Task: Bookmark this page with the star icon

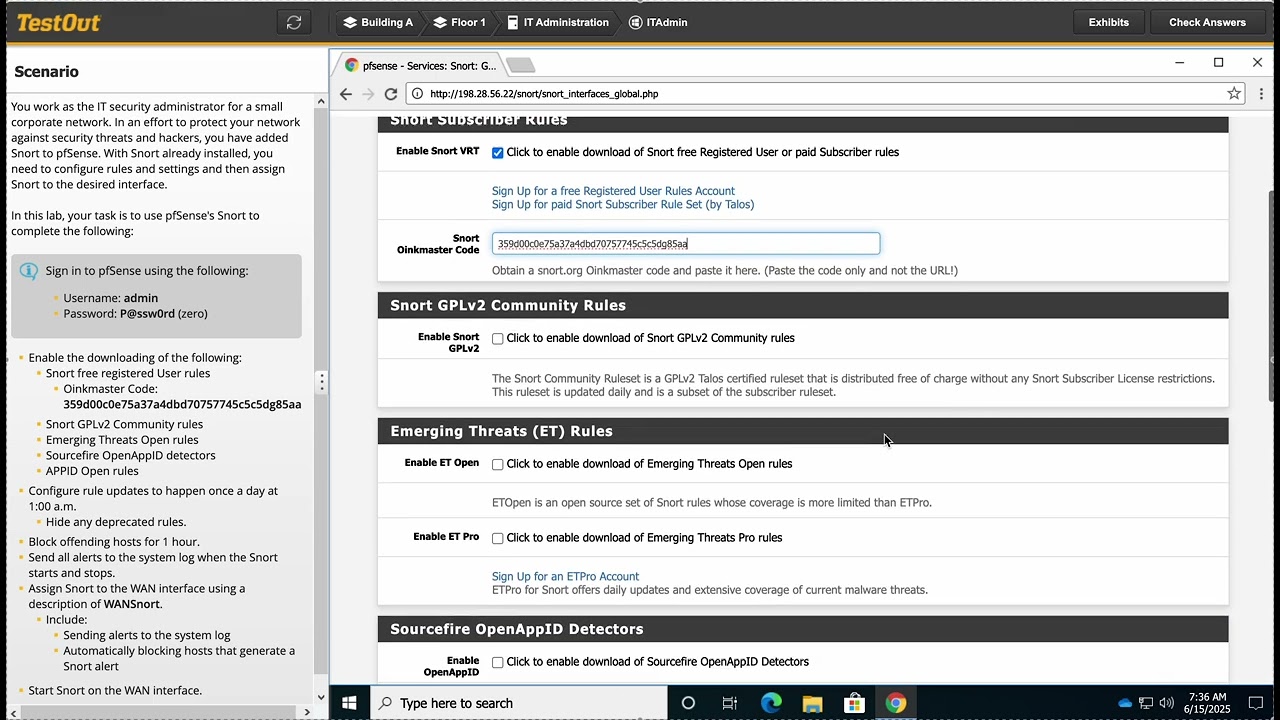Action: click(x=1234, y=94)
